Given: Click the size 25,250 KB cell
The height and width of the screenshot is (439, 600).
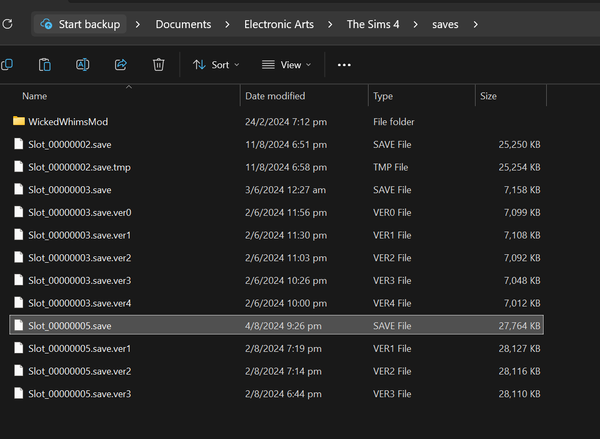Looking at the screenshot, I should 519,144.
